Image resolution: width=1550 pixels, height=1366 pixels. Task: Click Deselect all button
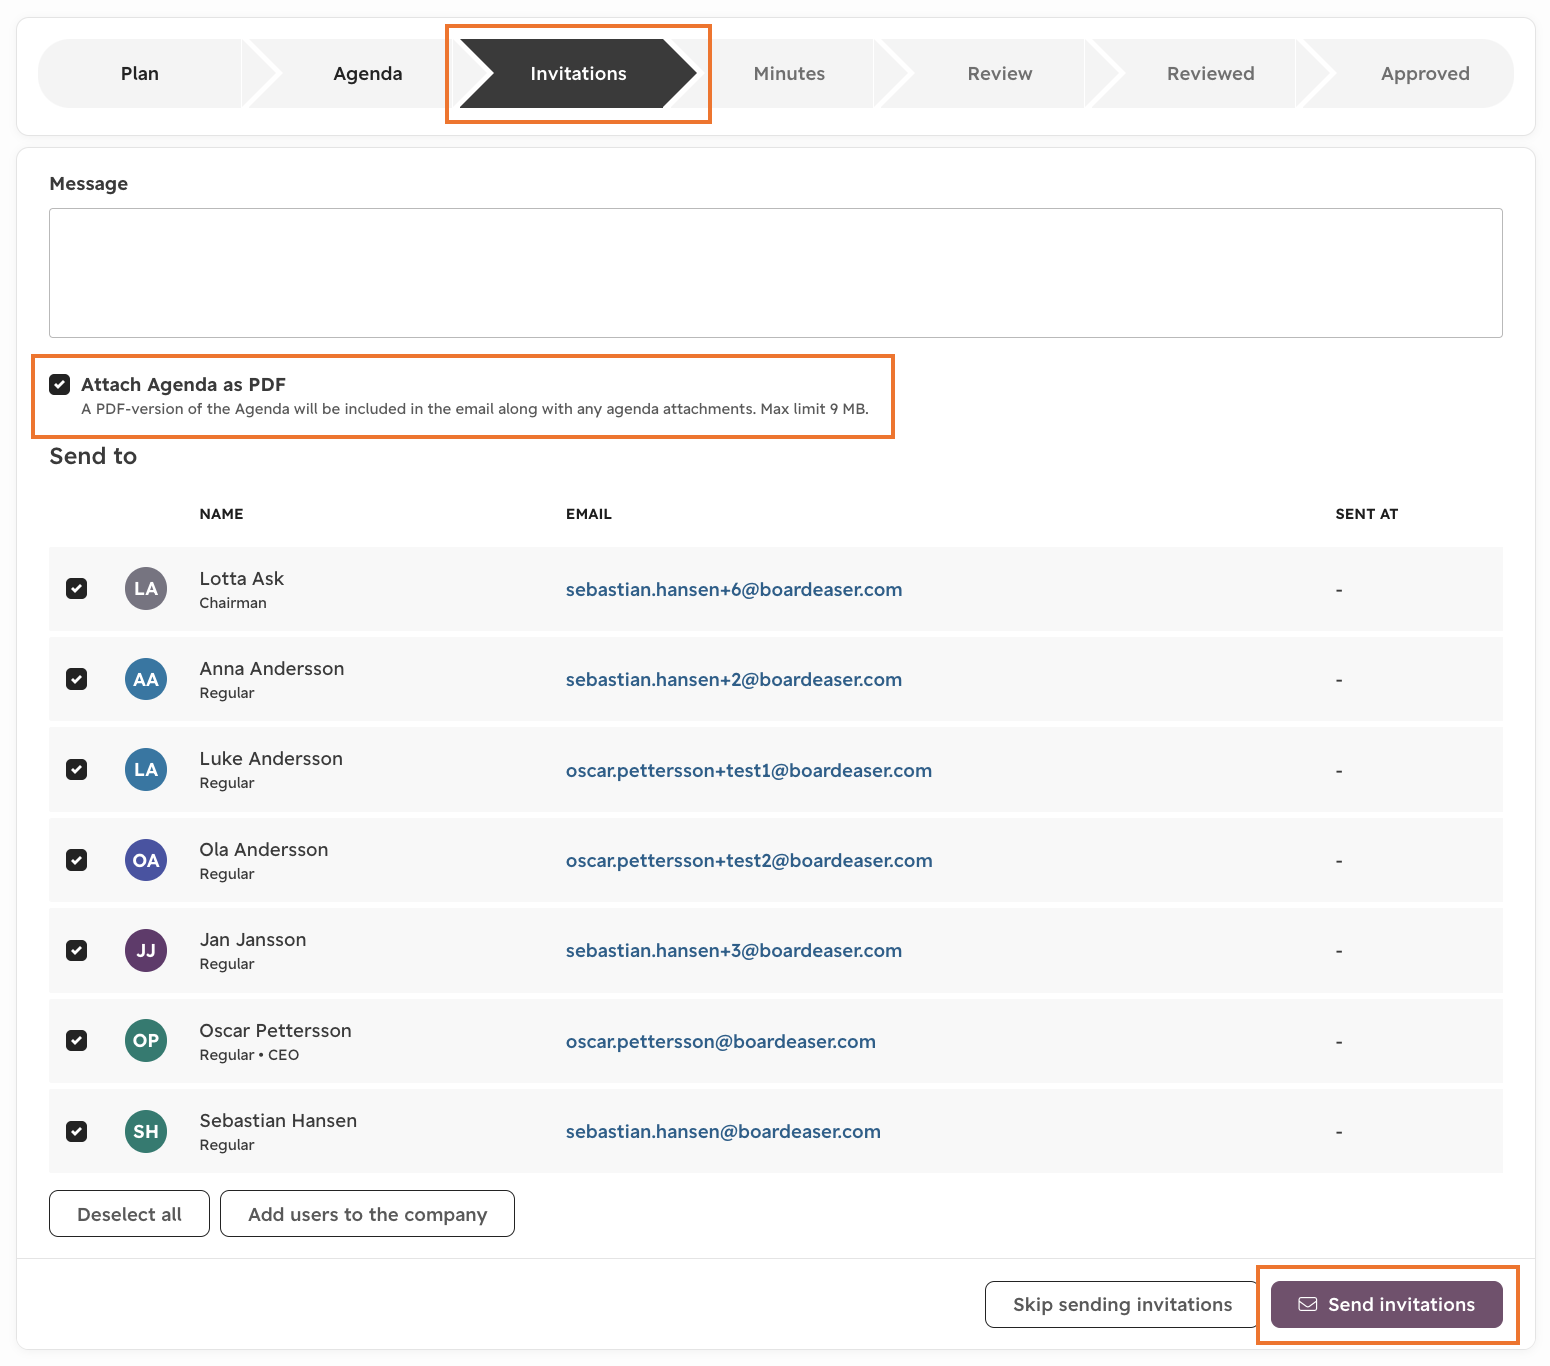pyautogui.click(x=129, y=1214)
